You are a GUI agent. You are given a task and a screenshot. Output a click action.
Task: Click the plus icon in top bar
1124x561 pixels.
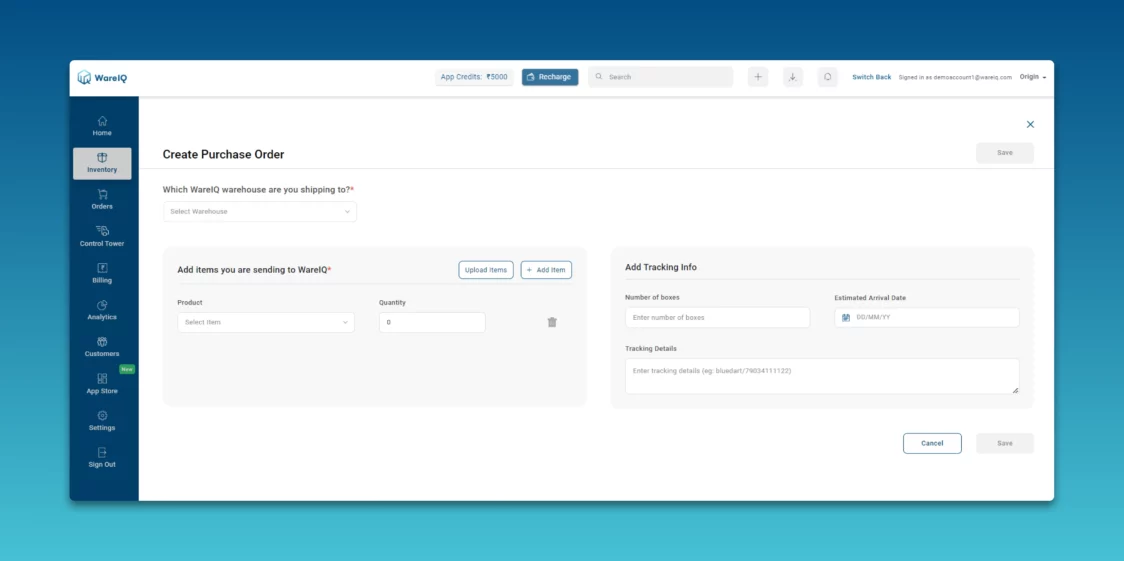click(758, 77)
